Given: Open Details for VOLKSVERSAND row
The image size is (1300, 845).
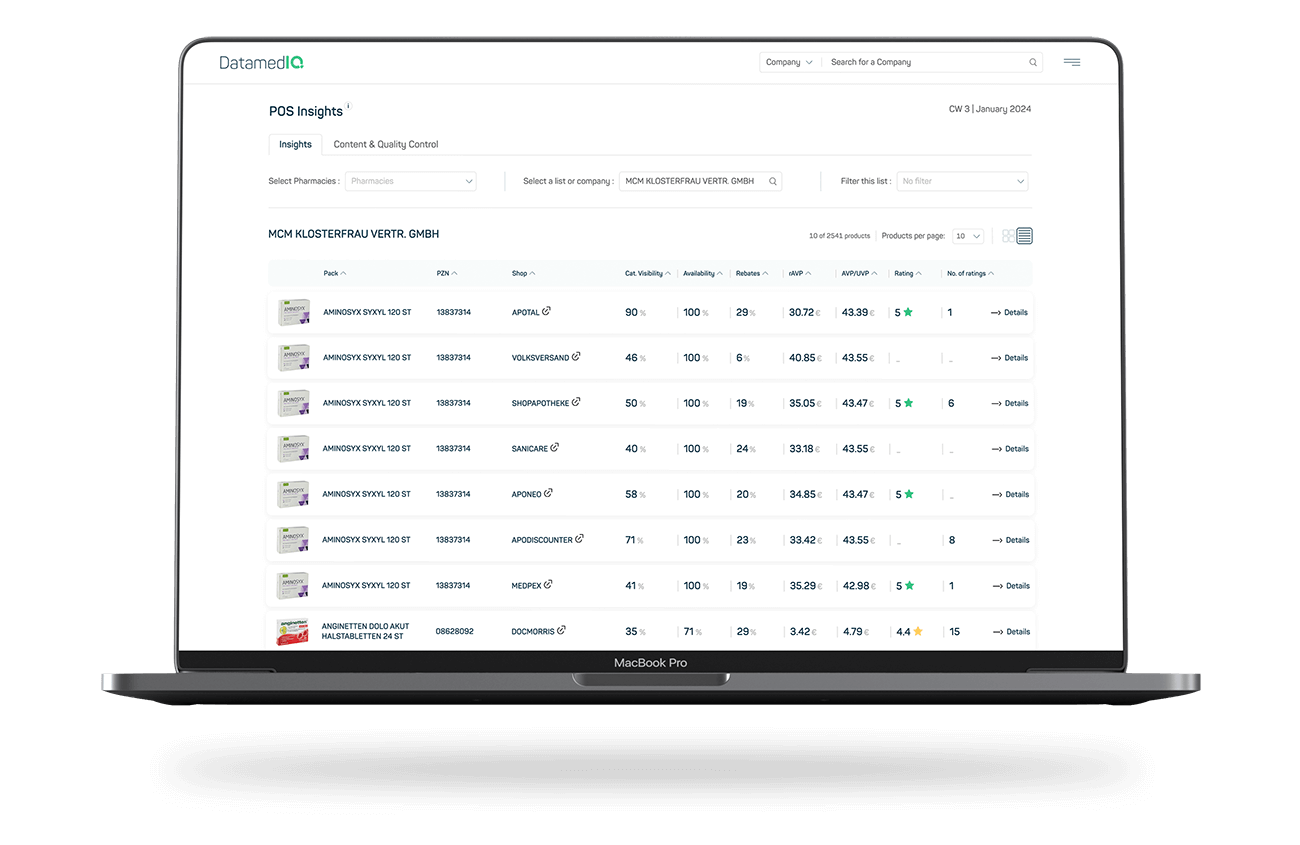Looking at the screenshot, I should tap(1009, 357).
